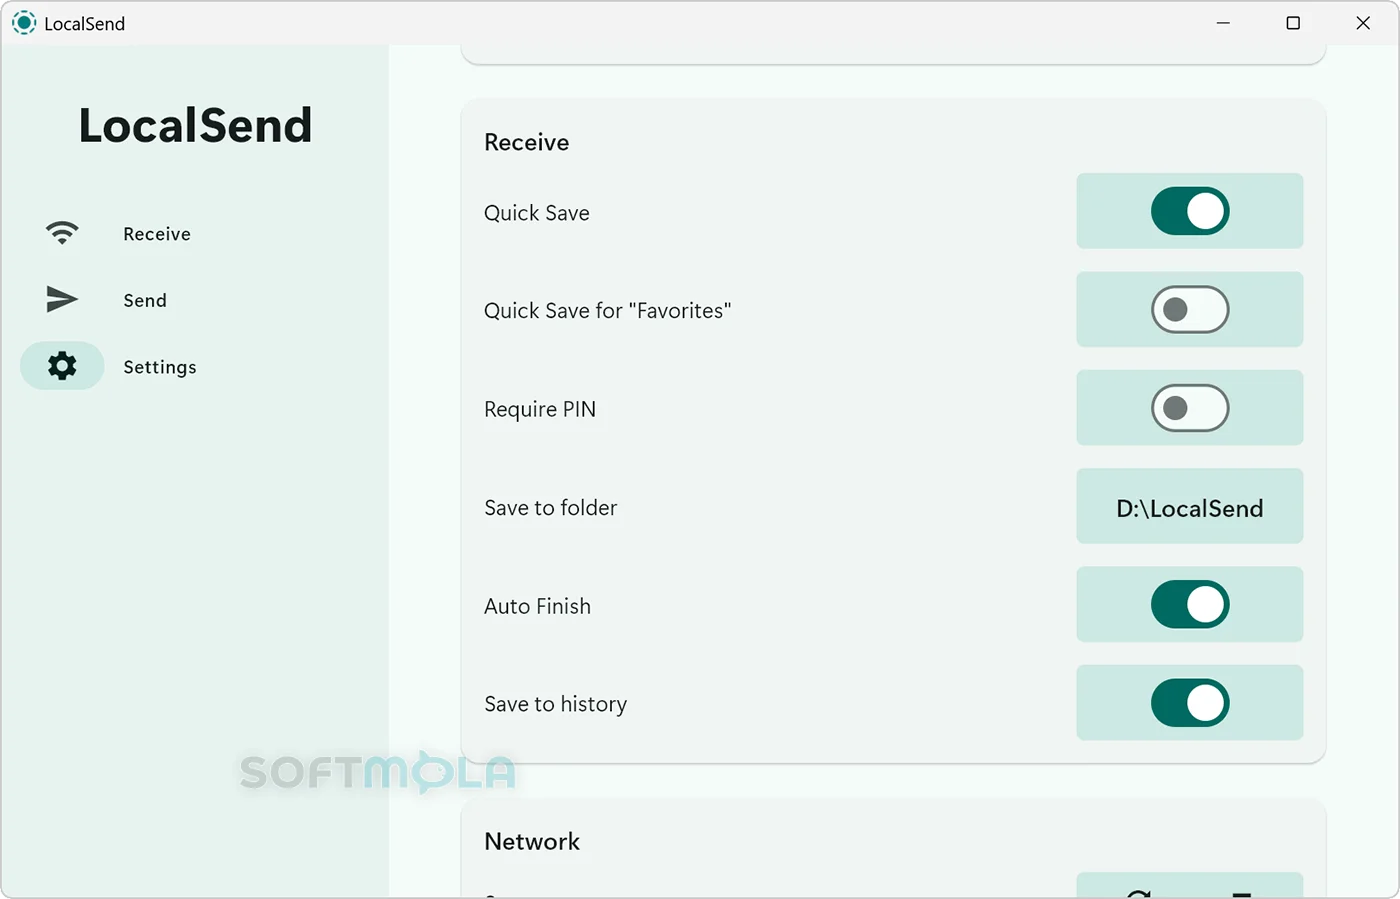This screenshot has height=899, width=1400.
Task: Turn off Save to history switch
Action: click(1190, 703)
